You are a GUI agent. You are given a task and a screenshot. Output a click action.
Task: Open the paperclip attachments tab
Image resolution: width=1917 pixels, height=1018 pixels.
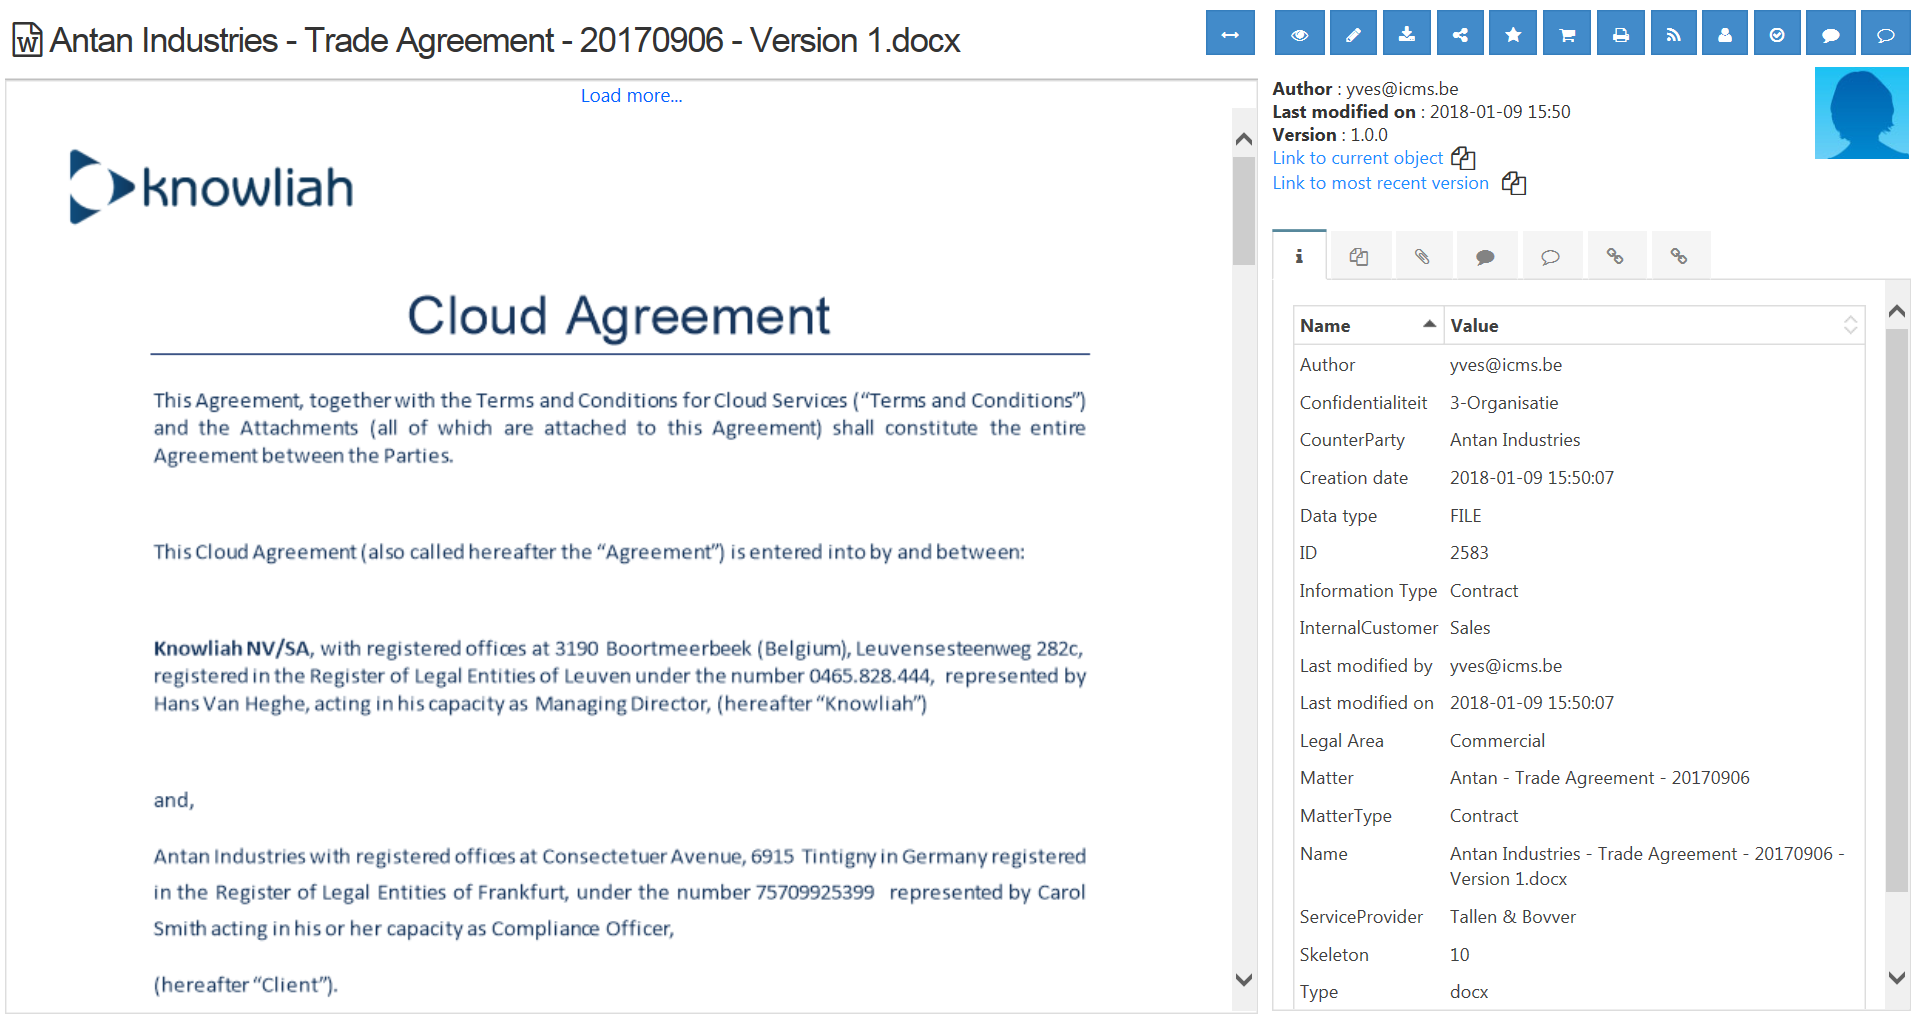coord(1422,257)
